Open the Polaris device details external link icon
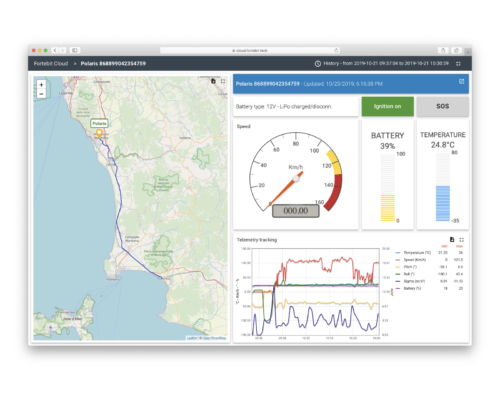 tap(461, 81)
